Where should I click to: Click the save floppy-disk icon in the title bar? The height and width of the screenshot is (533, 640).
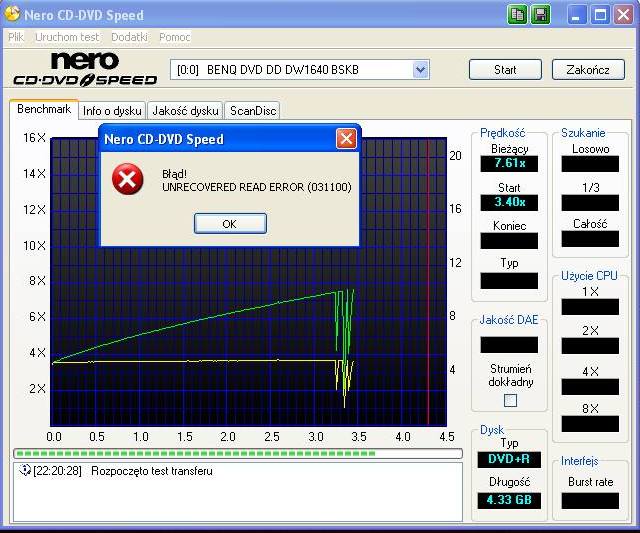click(540, 15)
